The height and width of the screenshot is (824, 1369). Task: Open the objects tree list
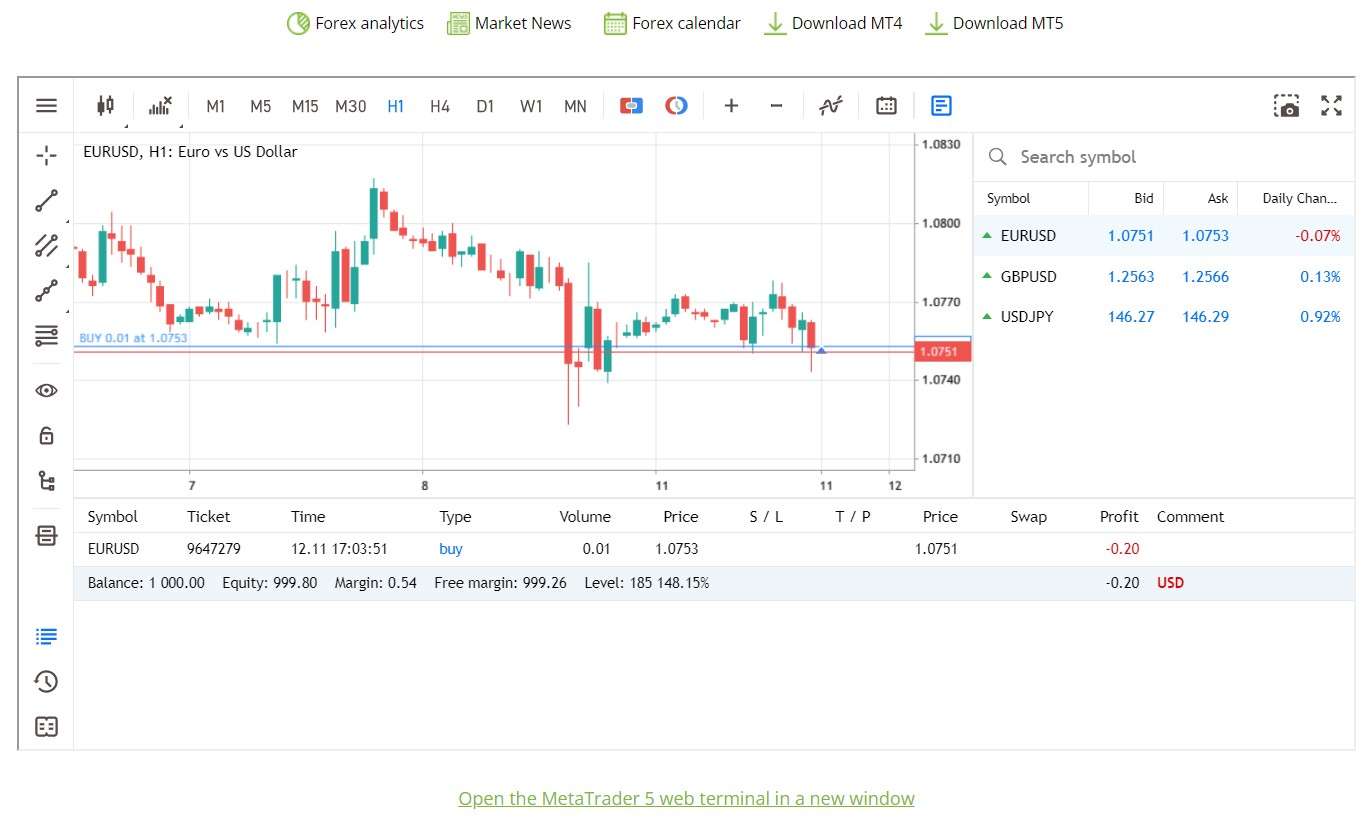coord(46,481)
